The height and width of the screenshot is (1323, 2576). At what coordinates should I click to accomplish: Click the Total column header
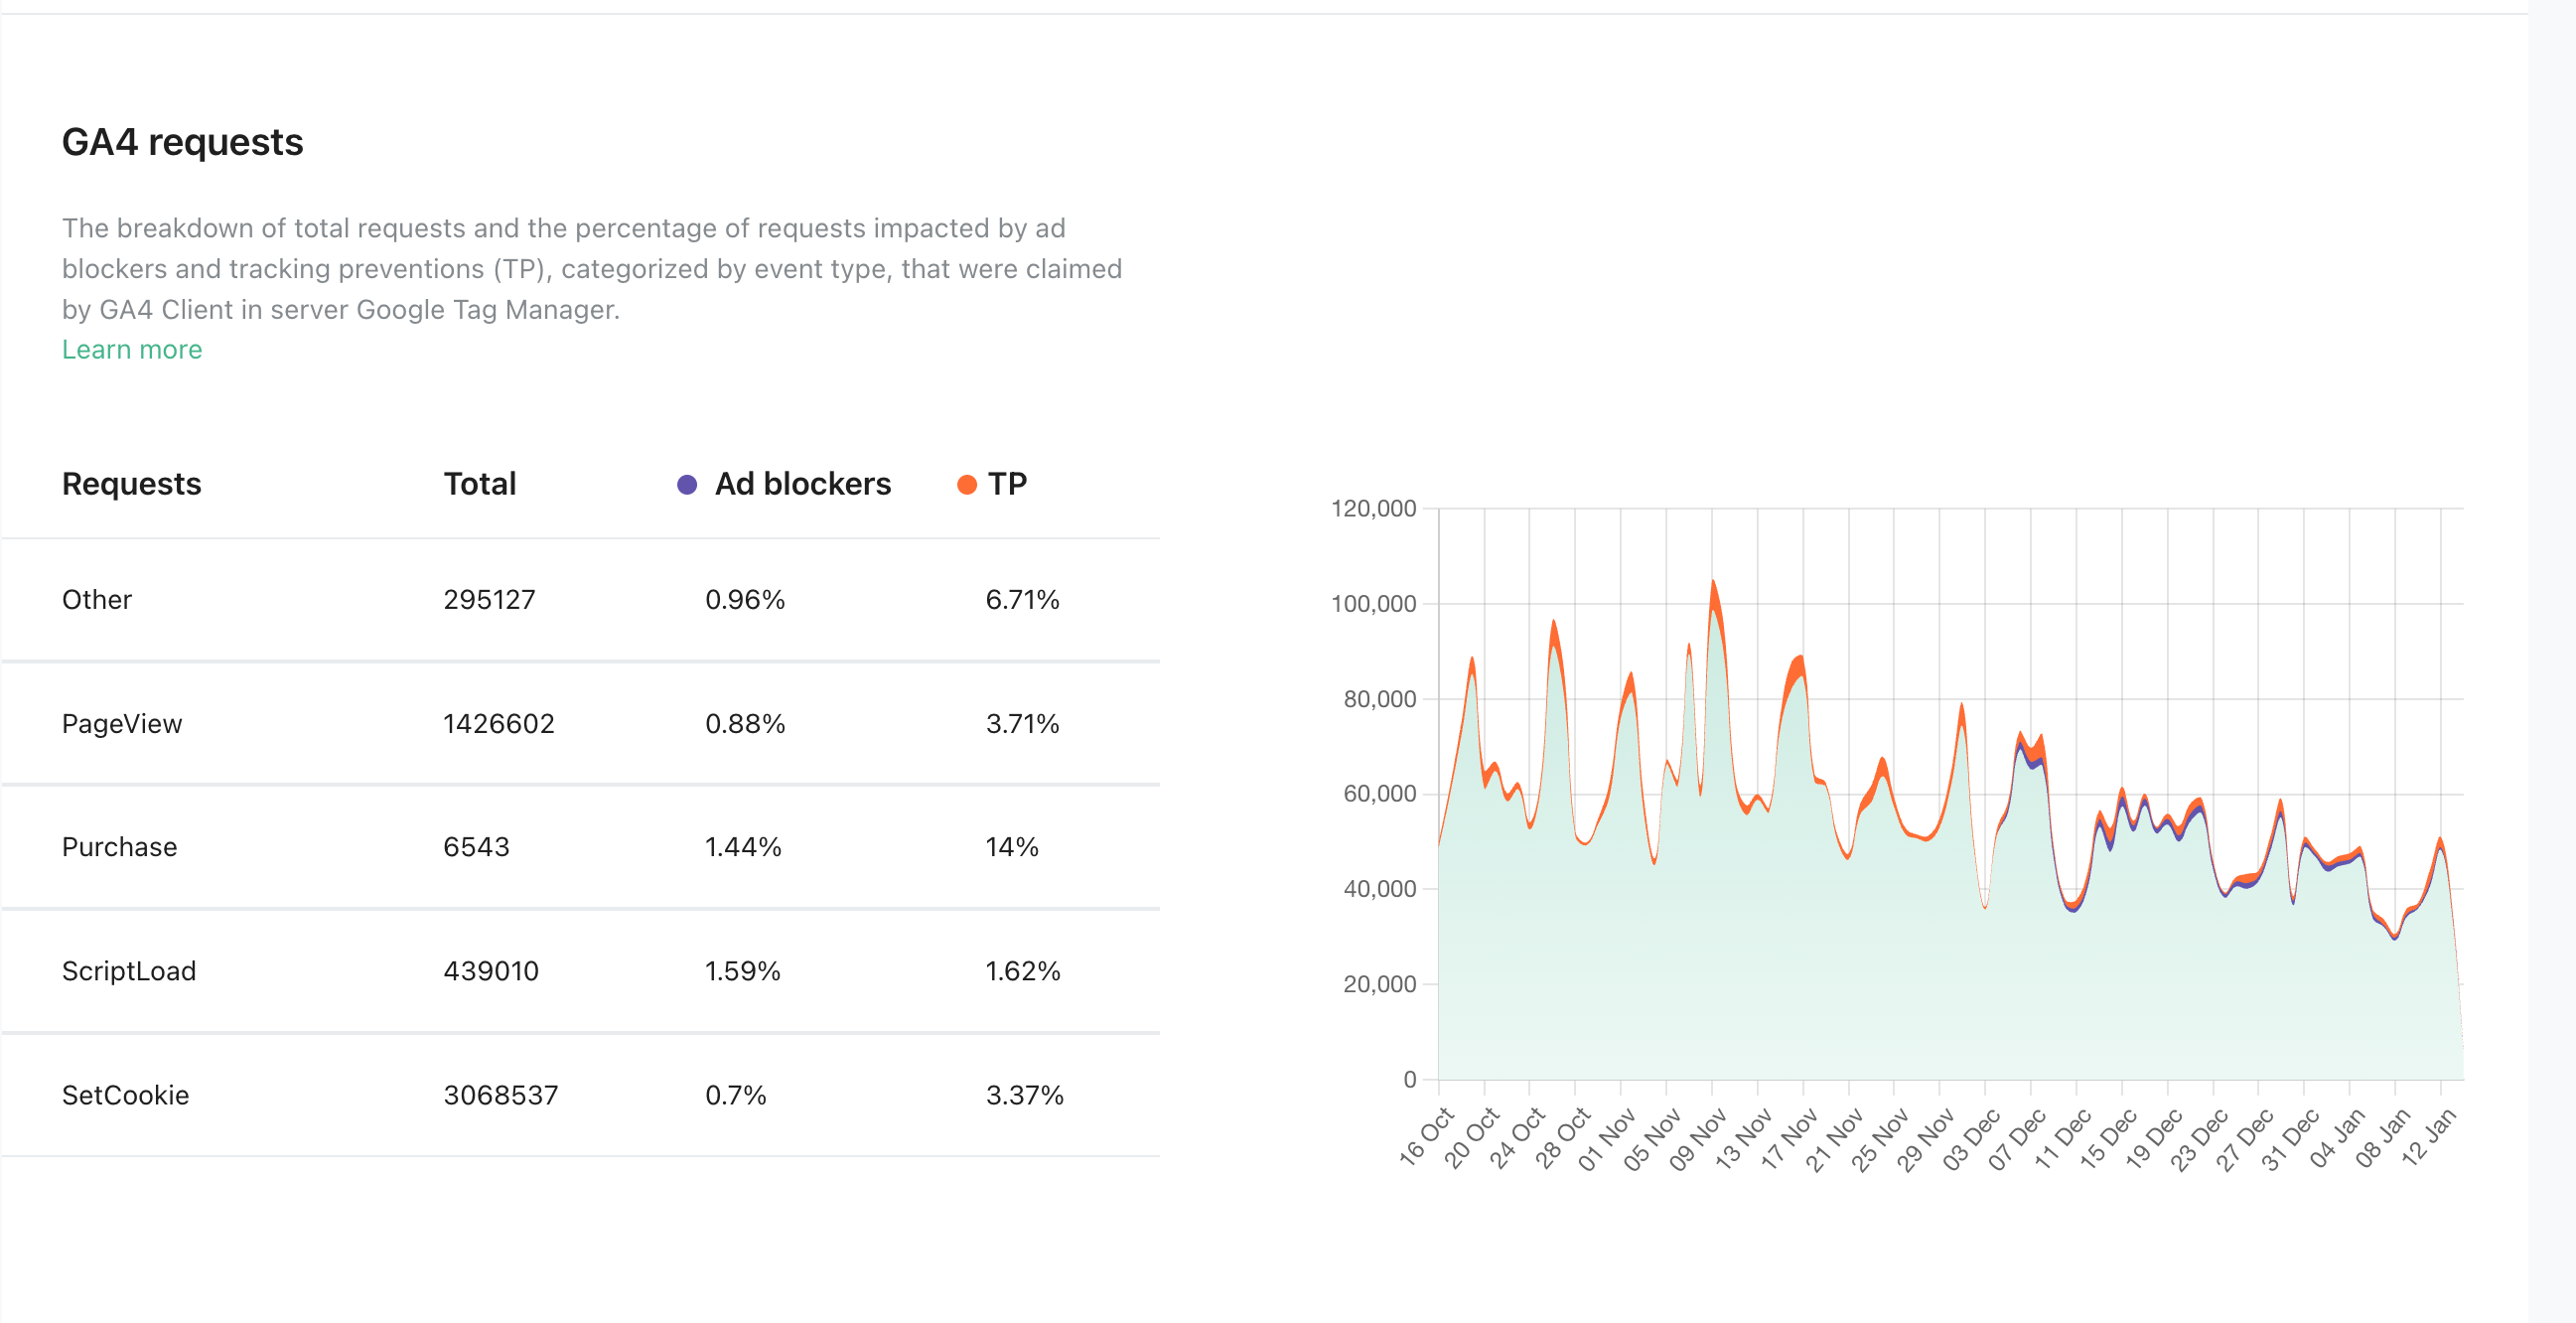(480, 484)
